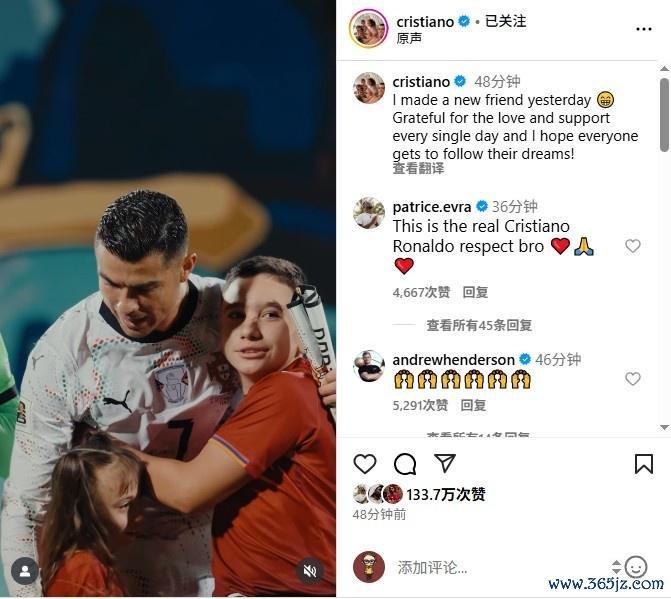Like the post with the heart icon
Image resolution: width=671 pixels, height=599 pixels.
[365, 463]
